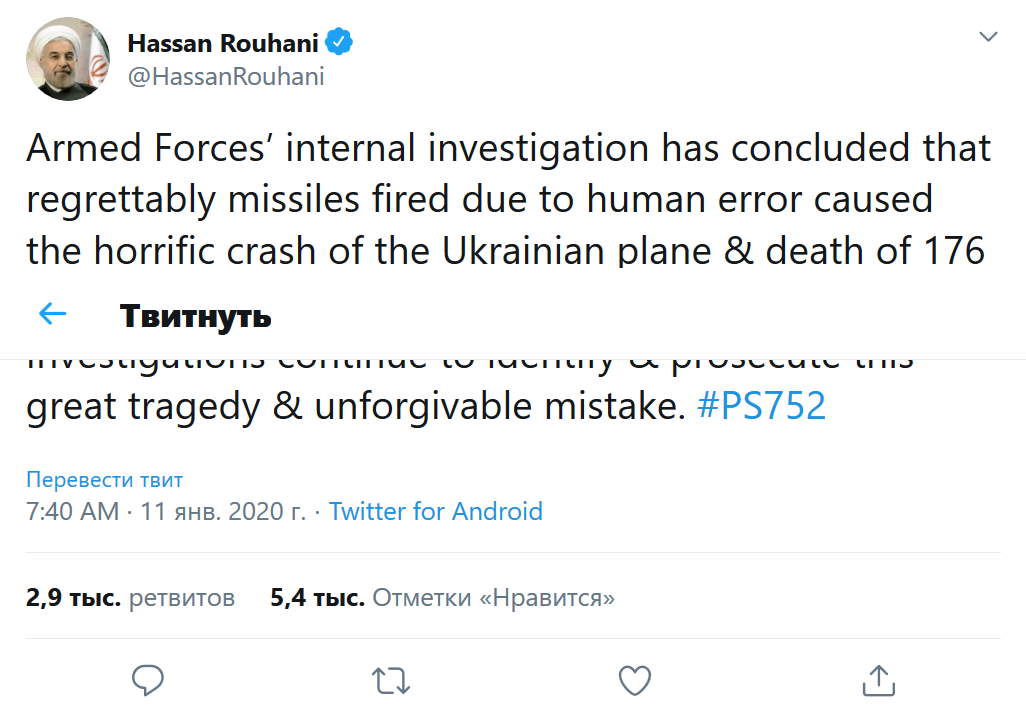Expand the tweet options chevron menu
1026x721 pixels.
(x=988, y=38)
